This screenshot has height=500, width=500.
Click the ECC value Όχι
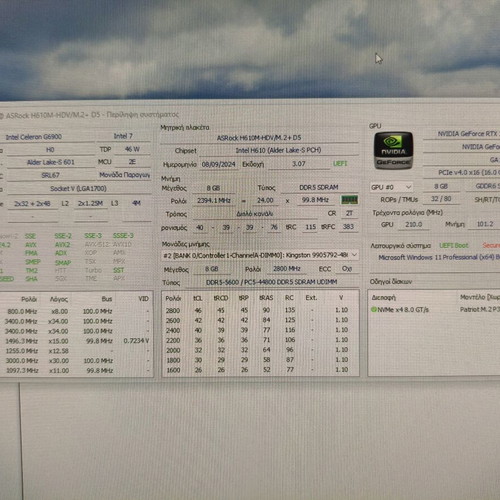pos(347,269)
